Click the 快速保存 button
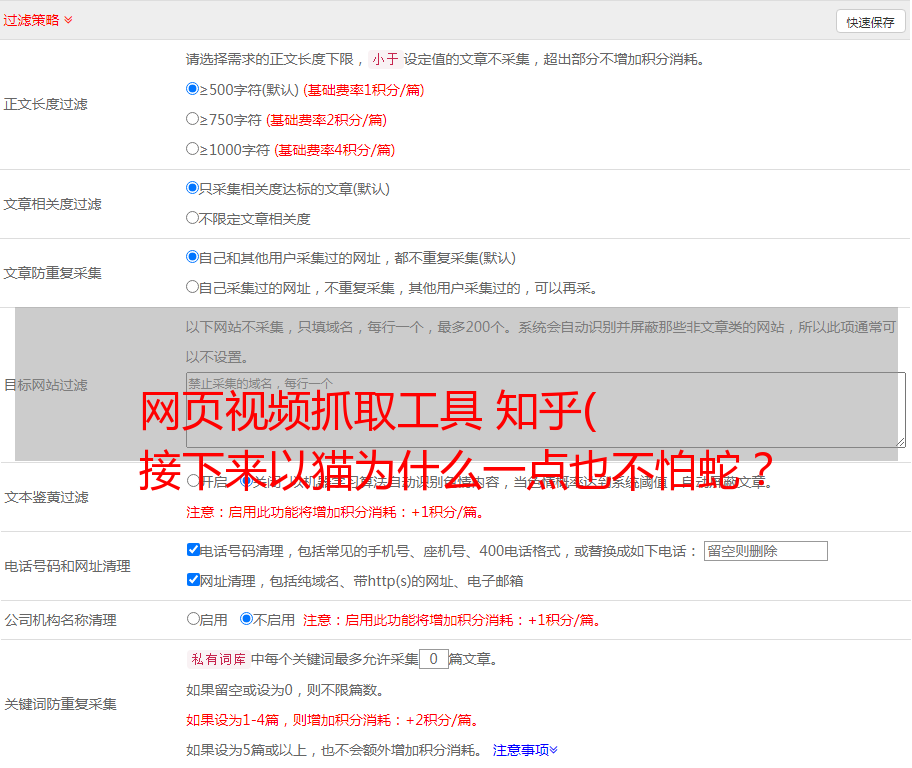The image size is (912, 768). 870,22
